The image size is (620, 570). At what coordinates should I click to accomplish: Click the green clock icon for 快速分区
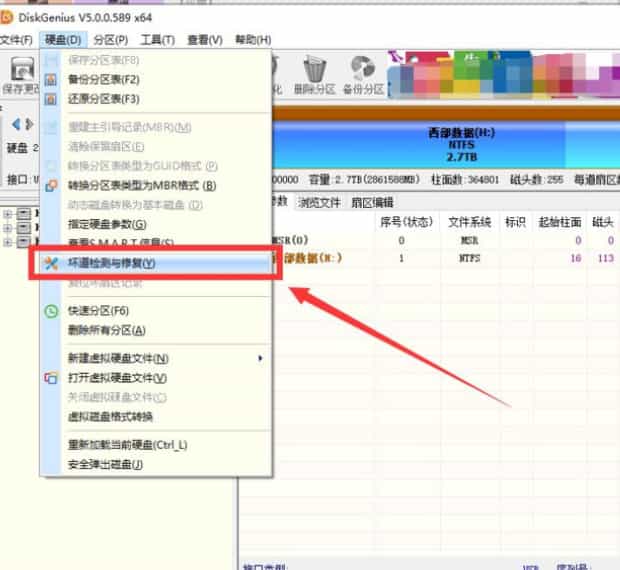pos(52,311)
